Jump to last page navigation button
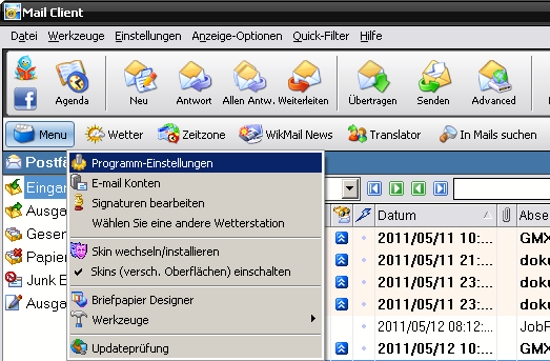 (441, 188)
